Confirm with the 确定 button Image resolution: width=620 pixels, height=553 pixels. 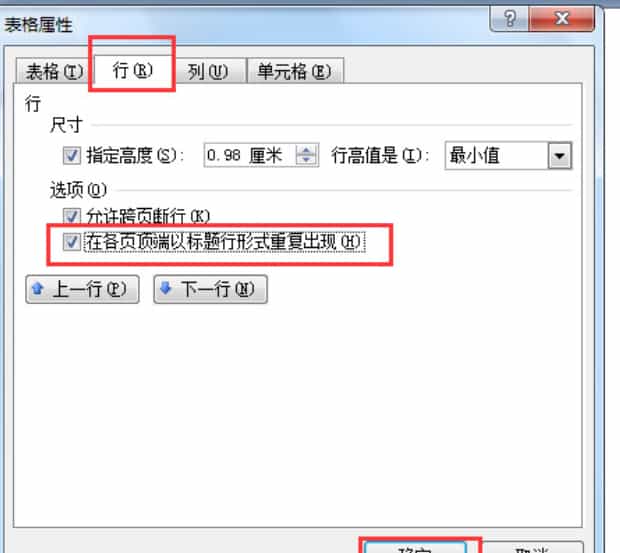point(415,547)
